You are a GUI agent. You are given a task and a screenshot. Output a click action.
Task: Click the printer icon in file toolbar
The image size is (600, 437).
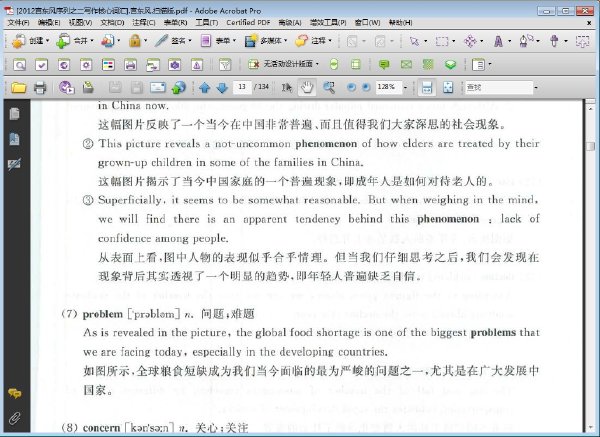click(40, 88)
